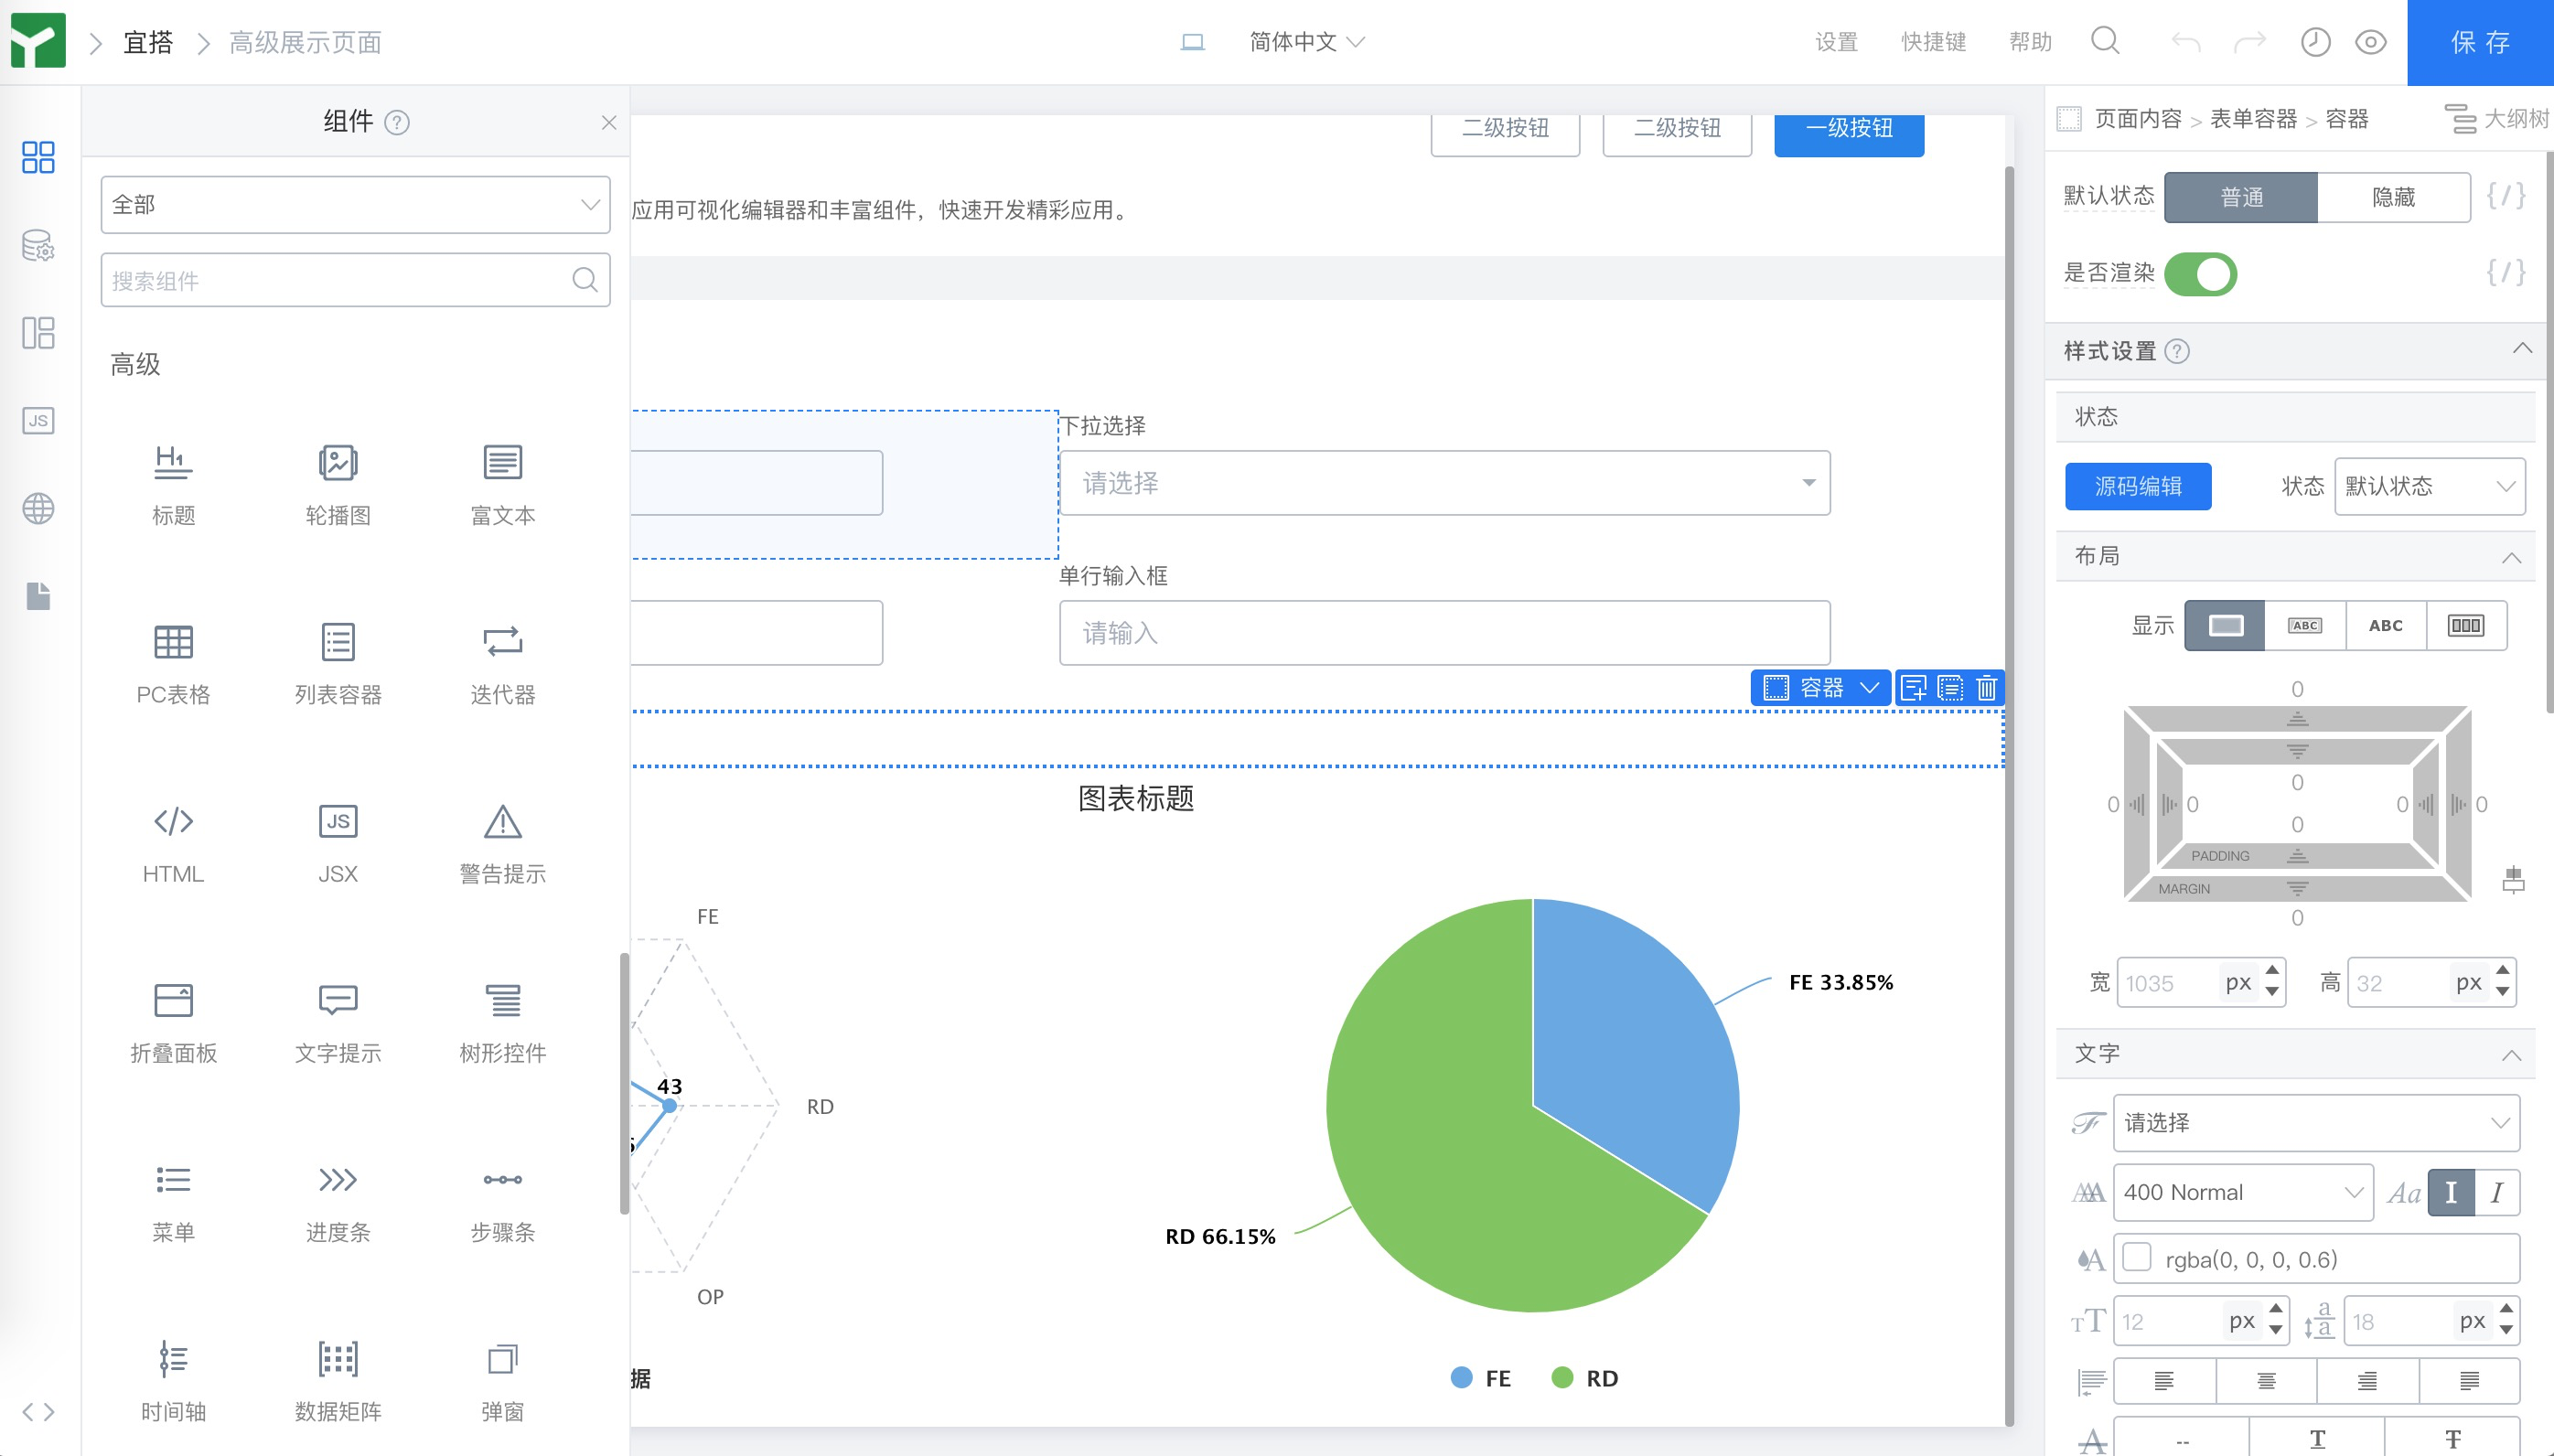Open the 快捷键 menu item

tap(1933, 42)
